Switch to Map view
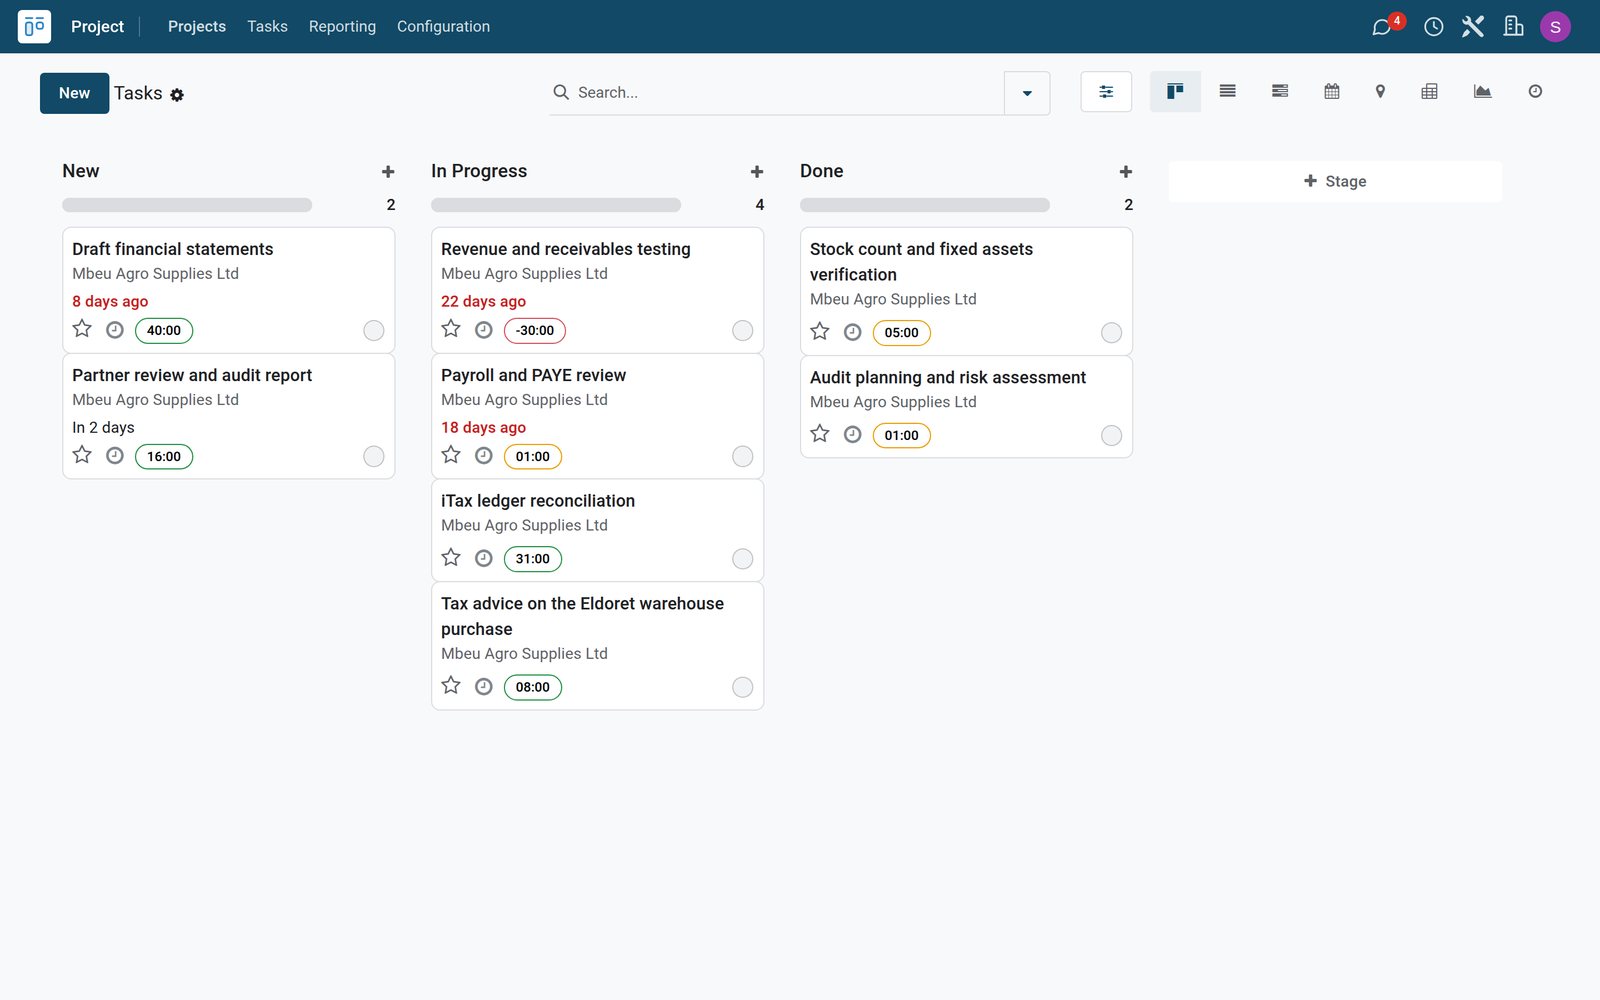This screenshot has width=1600, height=1000. point(1380,92)
